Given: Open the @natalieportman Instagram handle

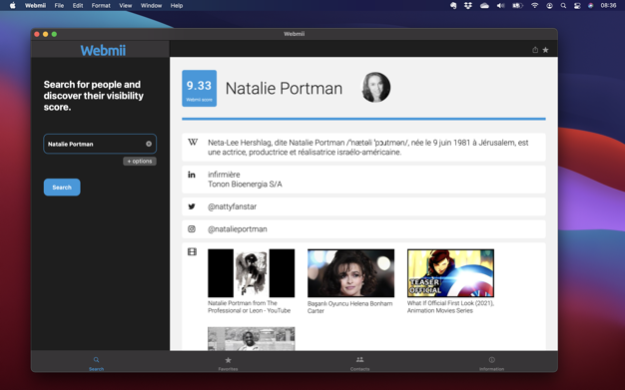Looking at the screenshot, I should 237,229.
